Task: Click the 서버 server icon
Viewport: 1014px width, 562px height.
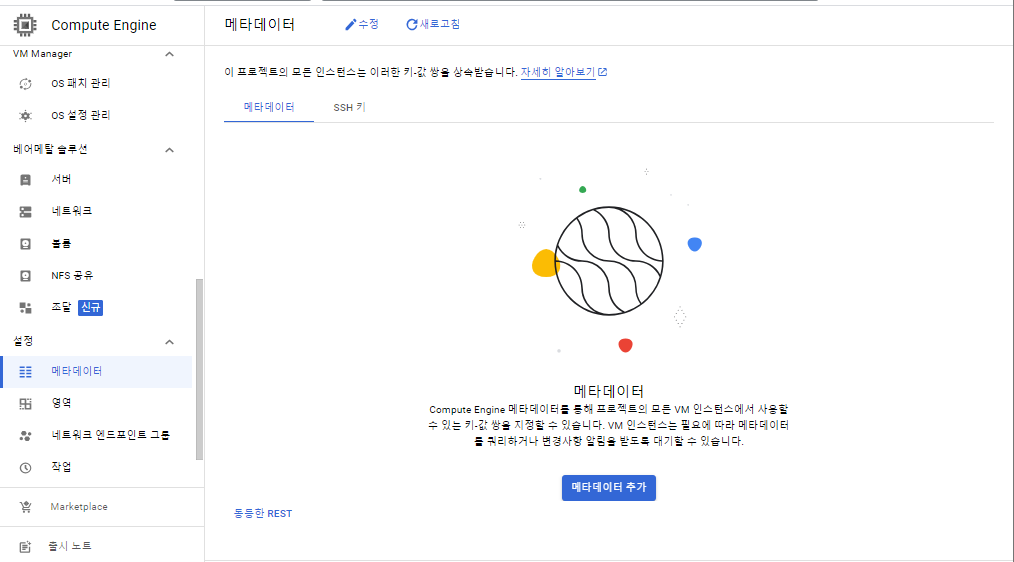Action: pyautogui.click(x=25, y=180)
